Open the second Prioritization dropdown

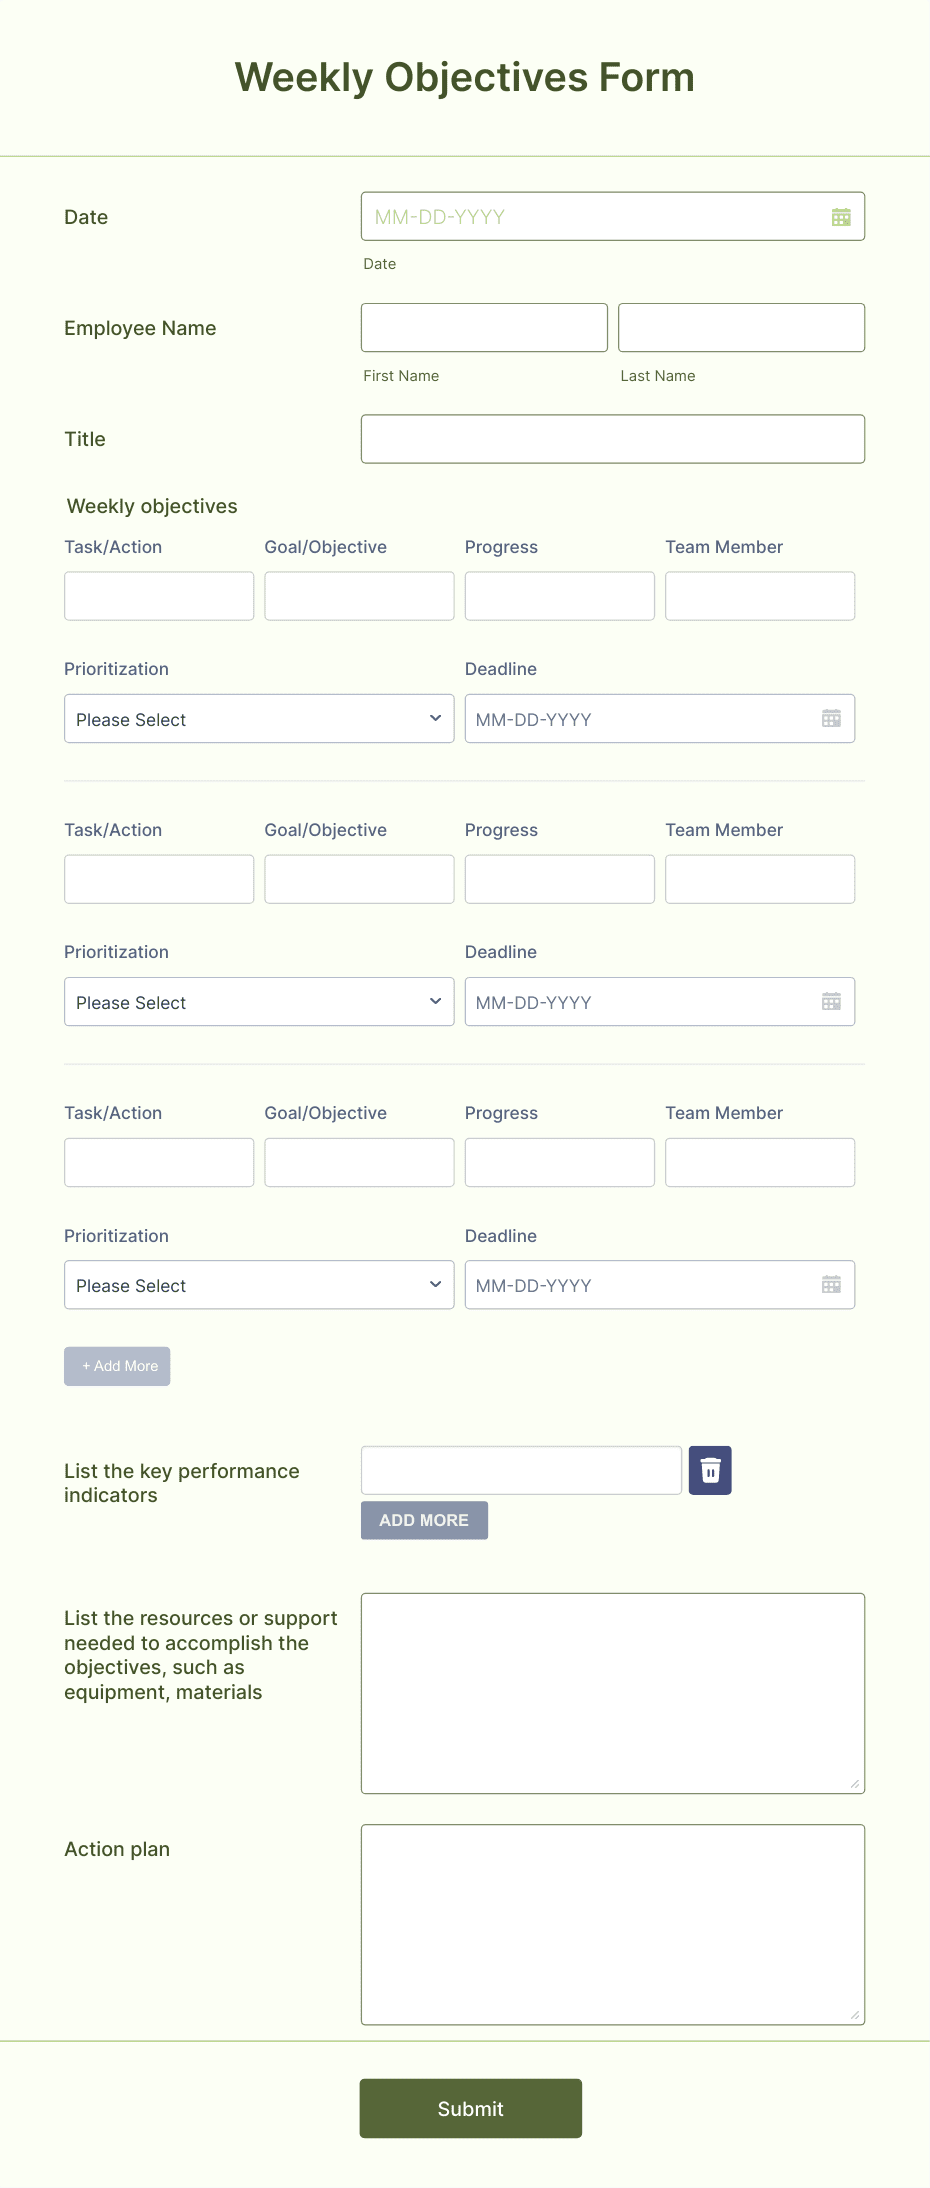click(258, 1001)
